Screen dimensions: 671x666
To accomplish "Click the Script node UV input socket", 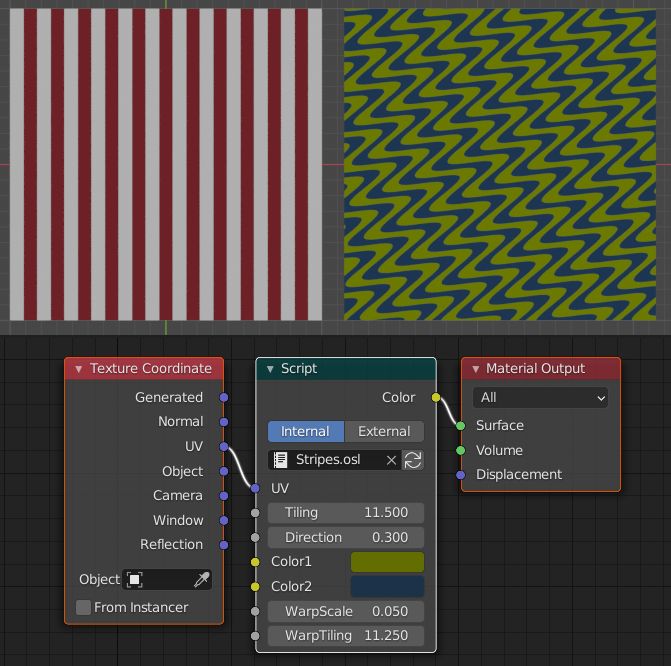I will click(255, 488).
